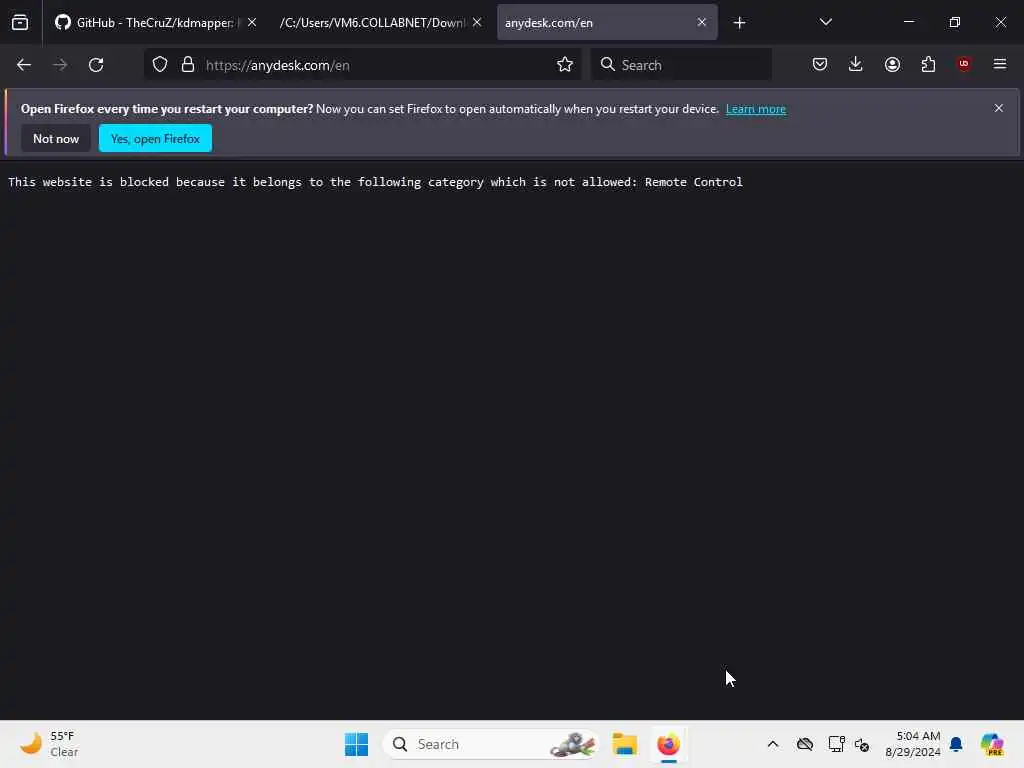
Task: Click the forward navigation arrow
Action: (60, 65)
